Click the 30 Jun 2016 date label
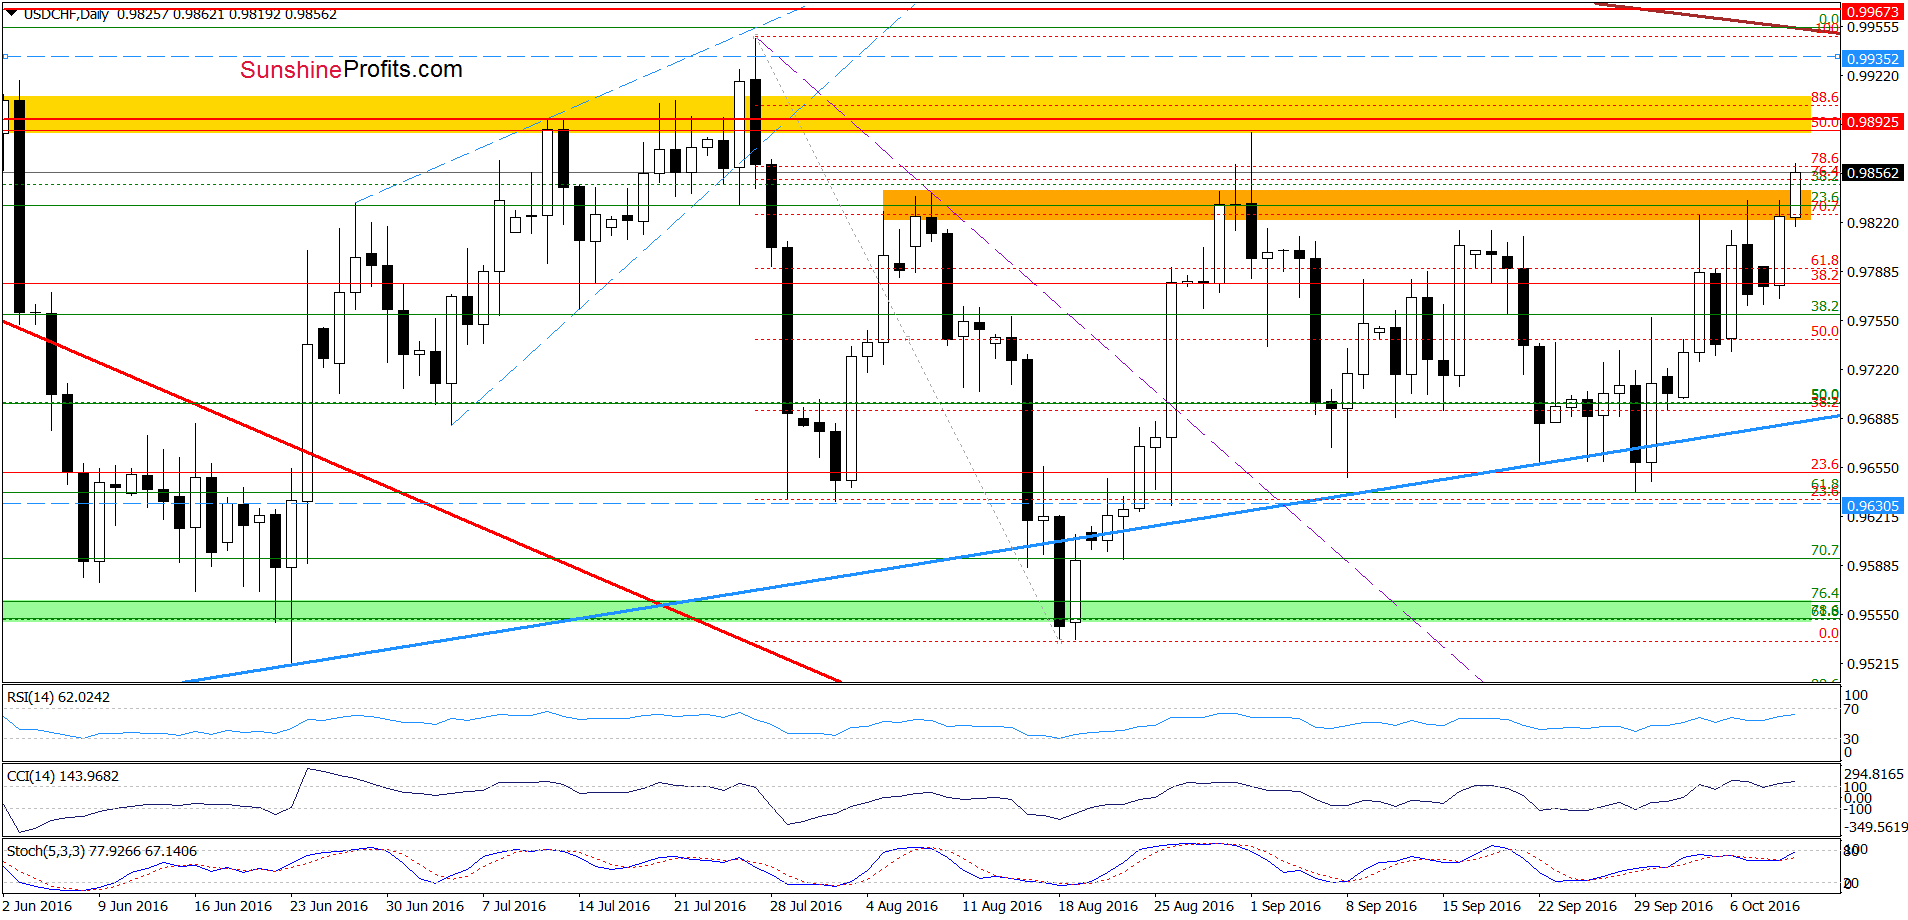Viewport: 1908px width, 920px height. pos(425,906)
